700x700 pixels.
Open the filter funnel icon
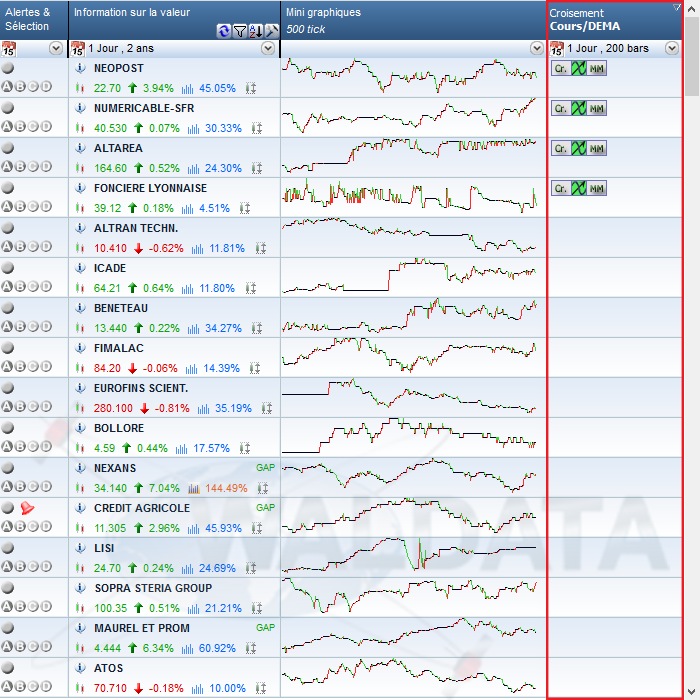(240, 31)
